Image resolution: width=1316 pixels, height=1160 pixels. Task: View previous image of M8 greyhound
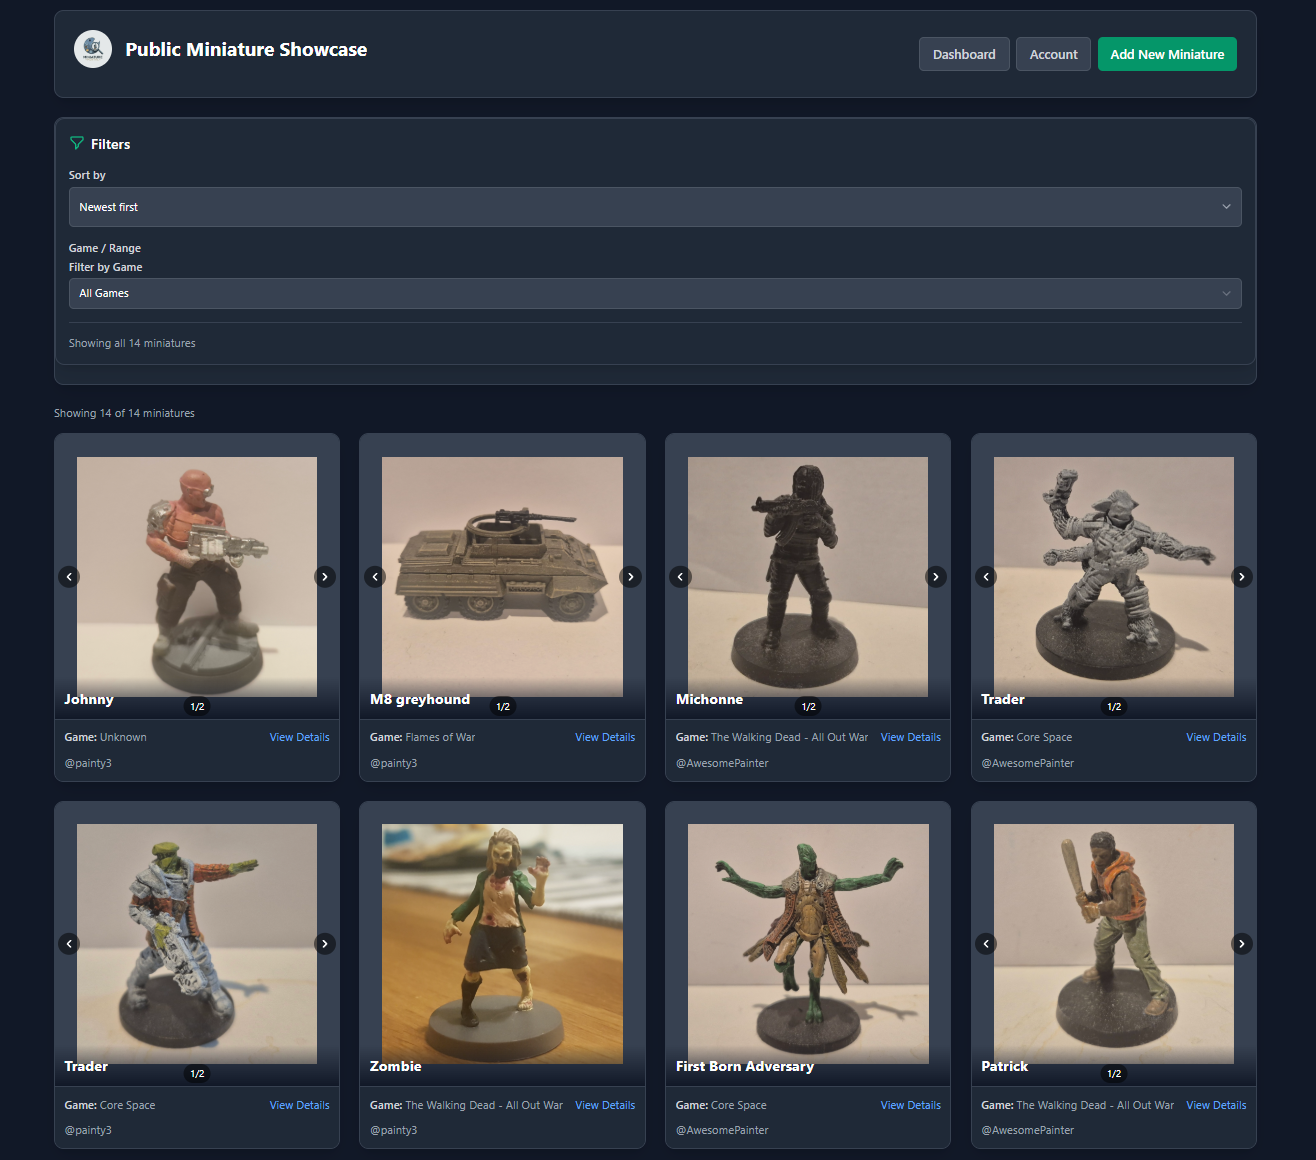pos(375,577)
